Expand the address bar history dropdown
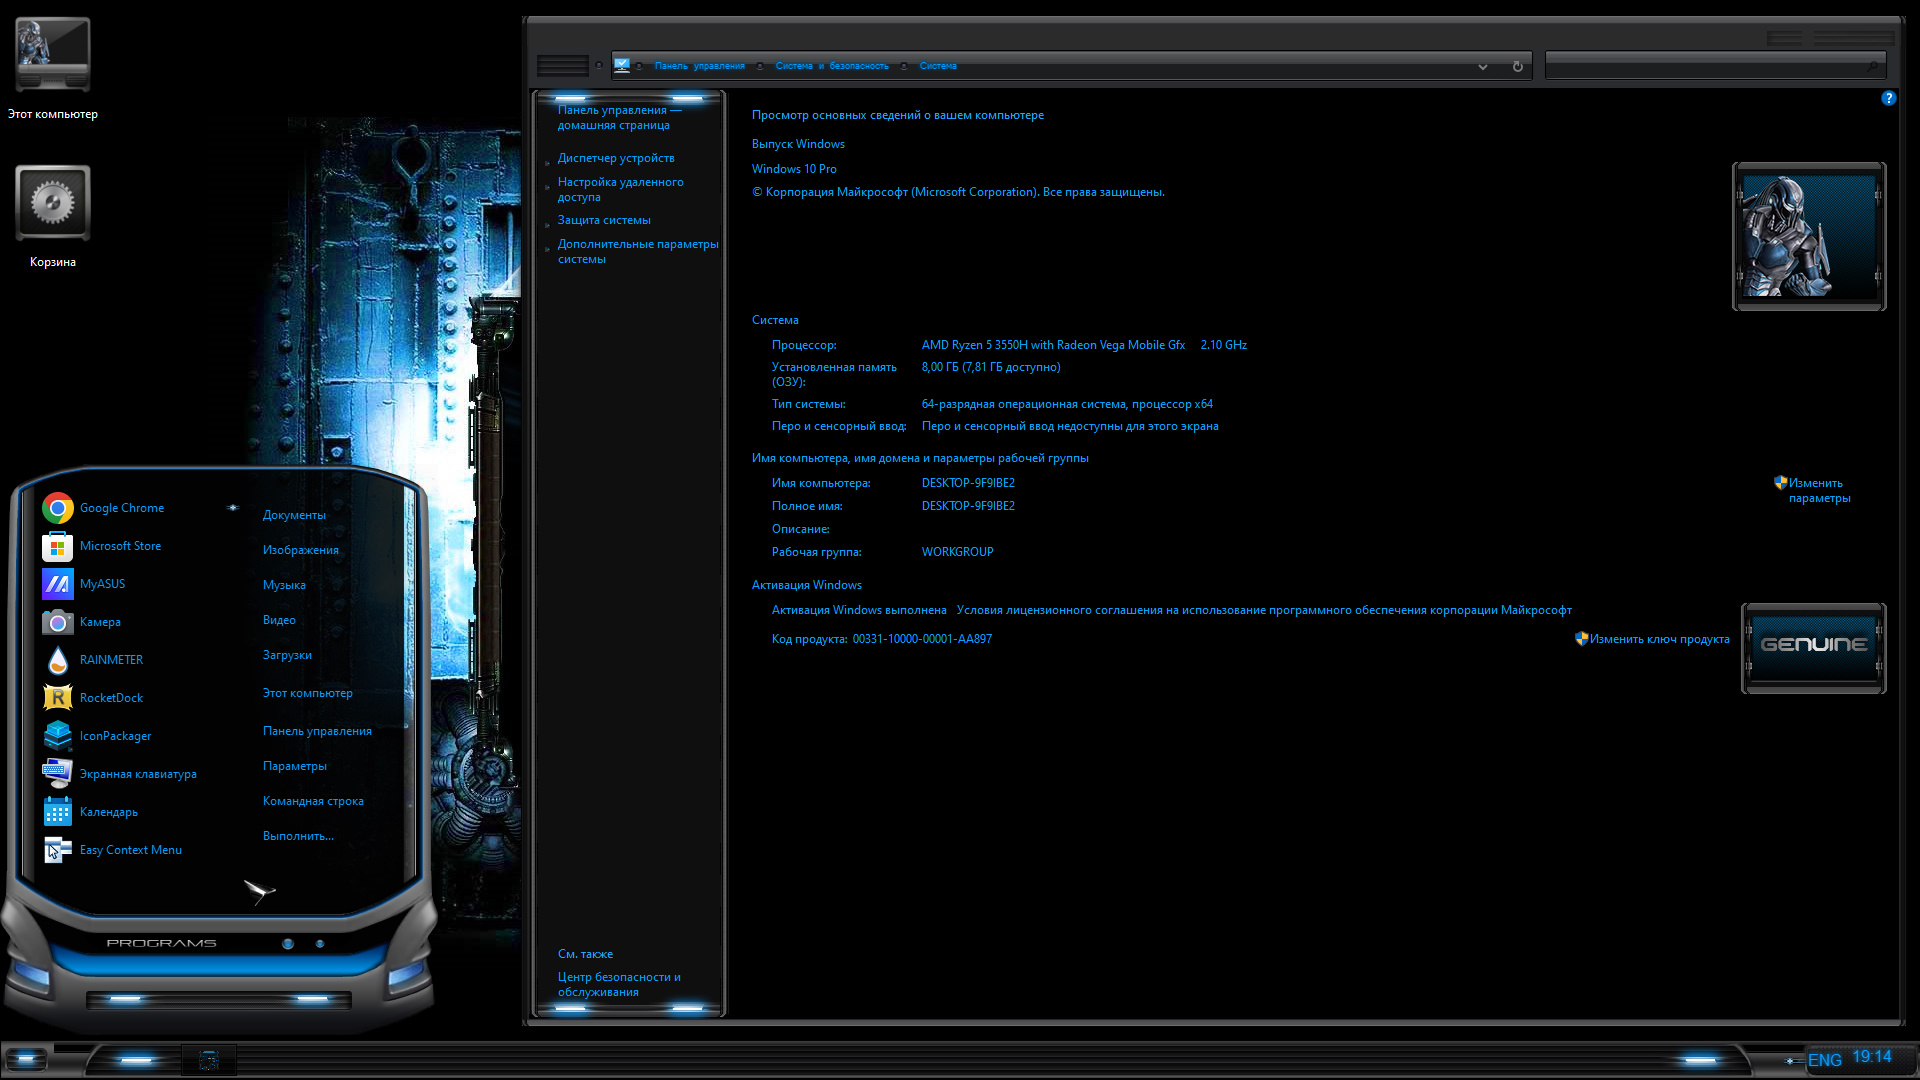This screenshot has height=1080, width=1920. point(1483,66)
